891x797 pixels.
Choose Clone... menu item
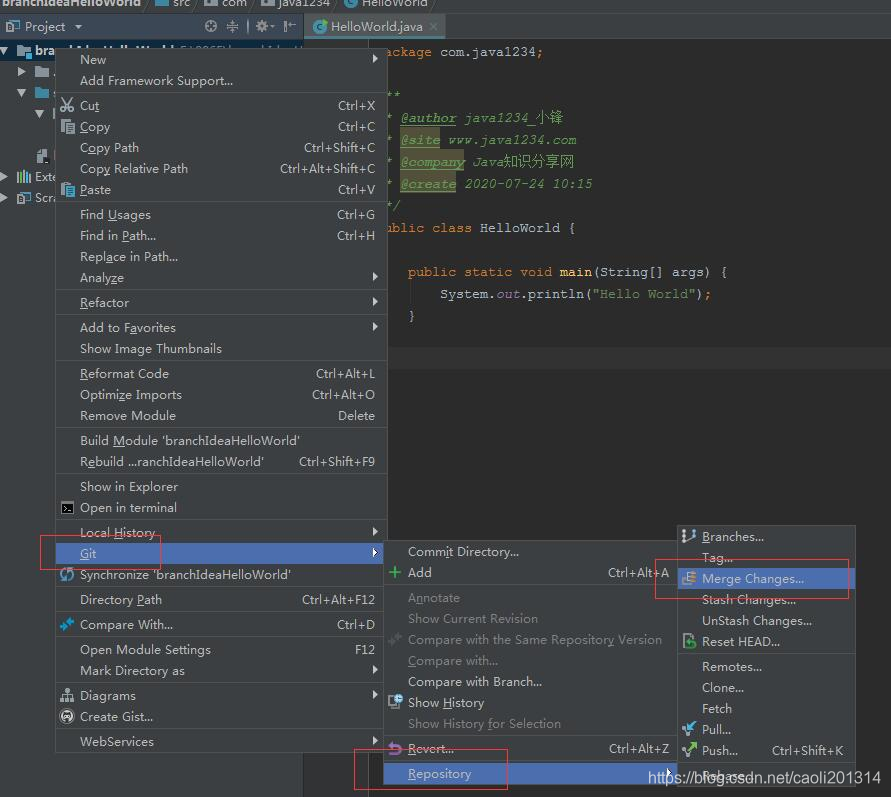[x=766, y=687]
